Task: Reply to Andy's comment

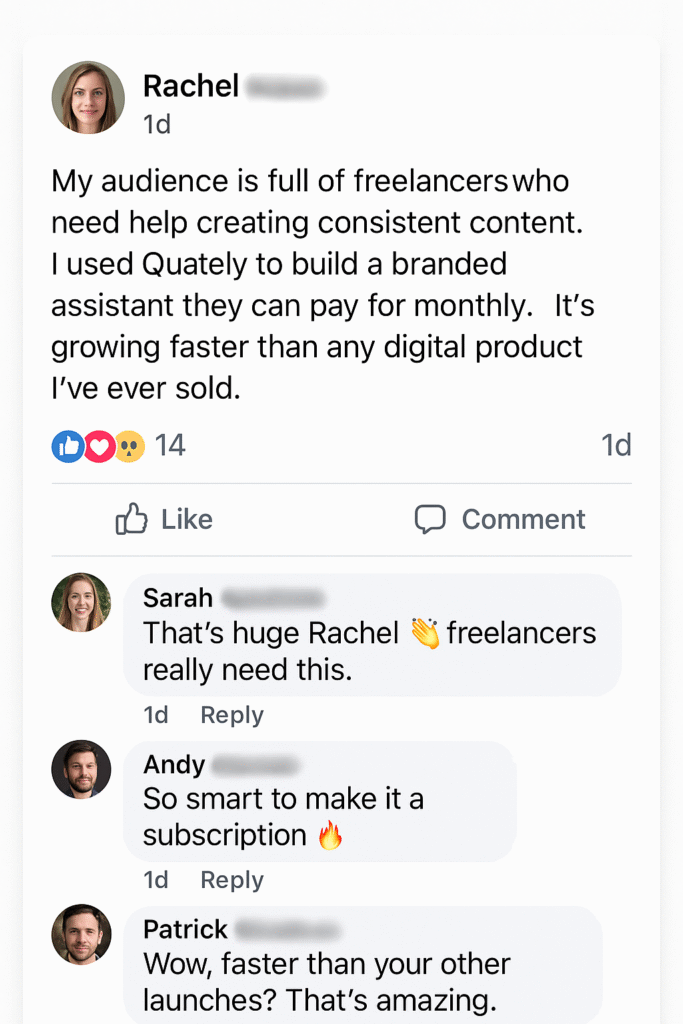Action: pos(232,880)
